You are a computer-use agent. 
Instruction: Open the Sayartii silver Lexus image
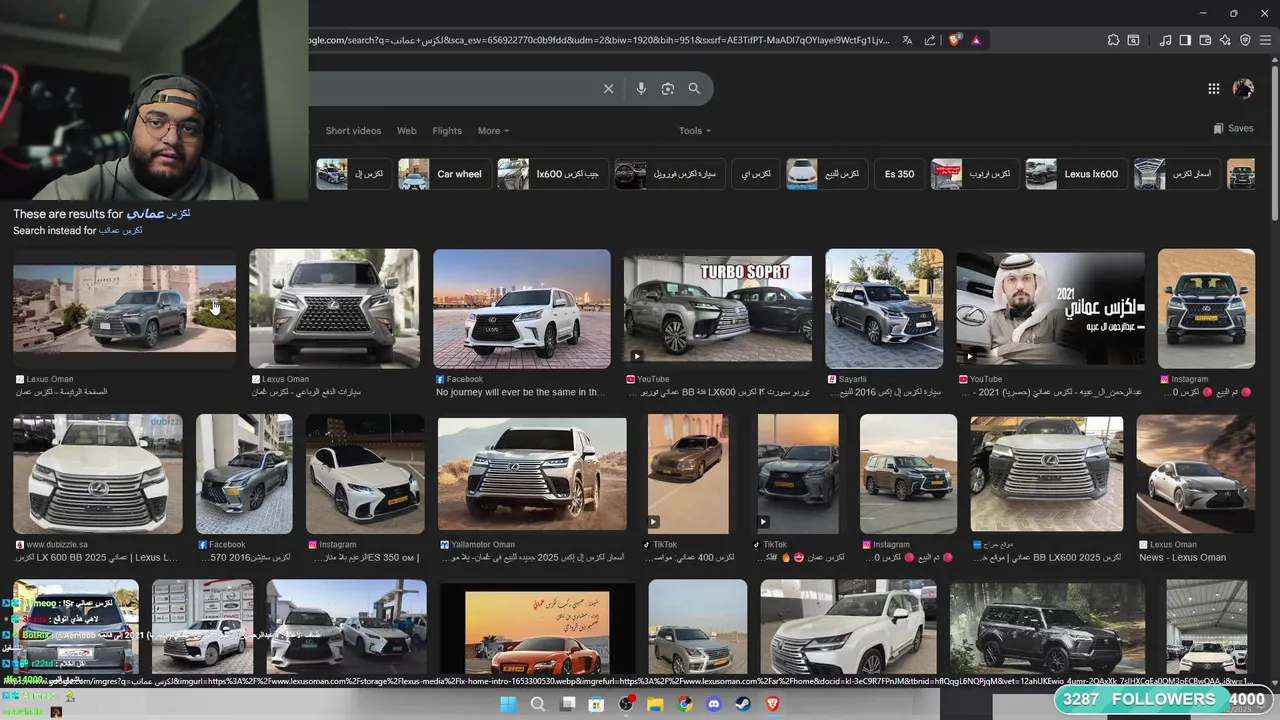[x=884, y=309]
